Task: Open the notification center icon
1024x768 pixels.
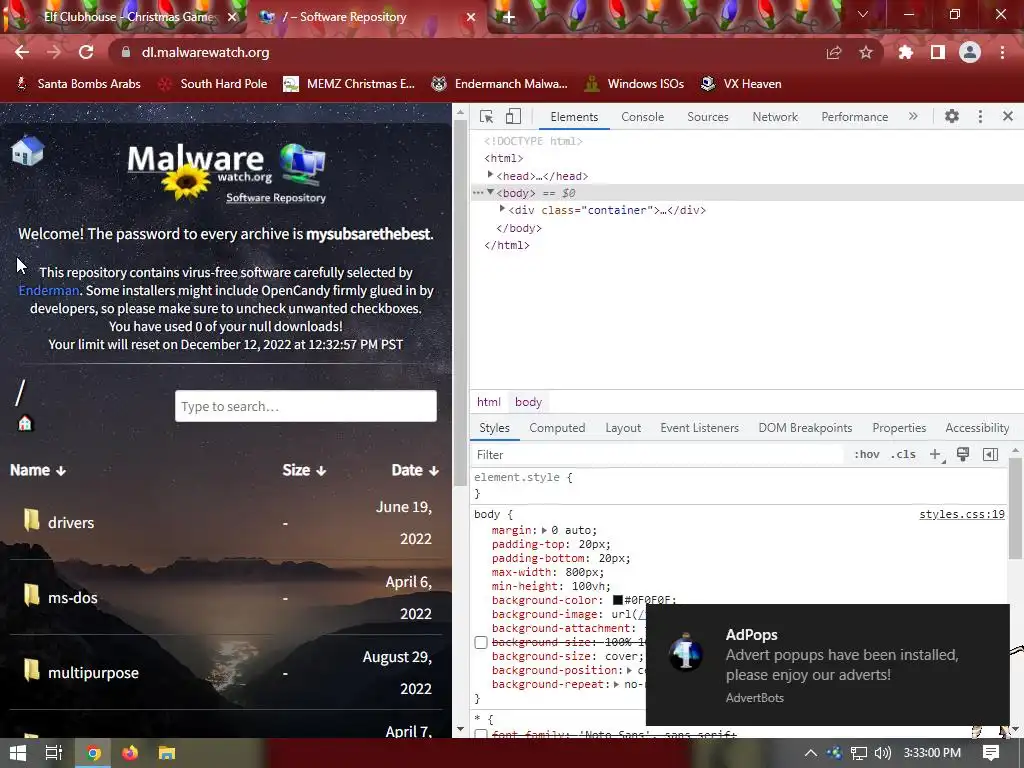Action: (x=991, y=753)
